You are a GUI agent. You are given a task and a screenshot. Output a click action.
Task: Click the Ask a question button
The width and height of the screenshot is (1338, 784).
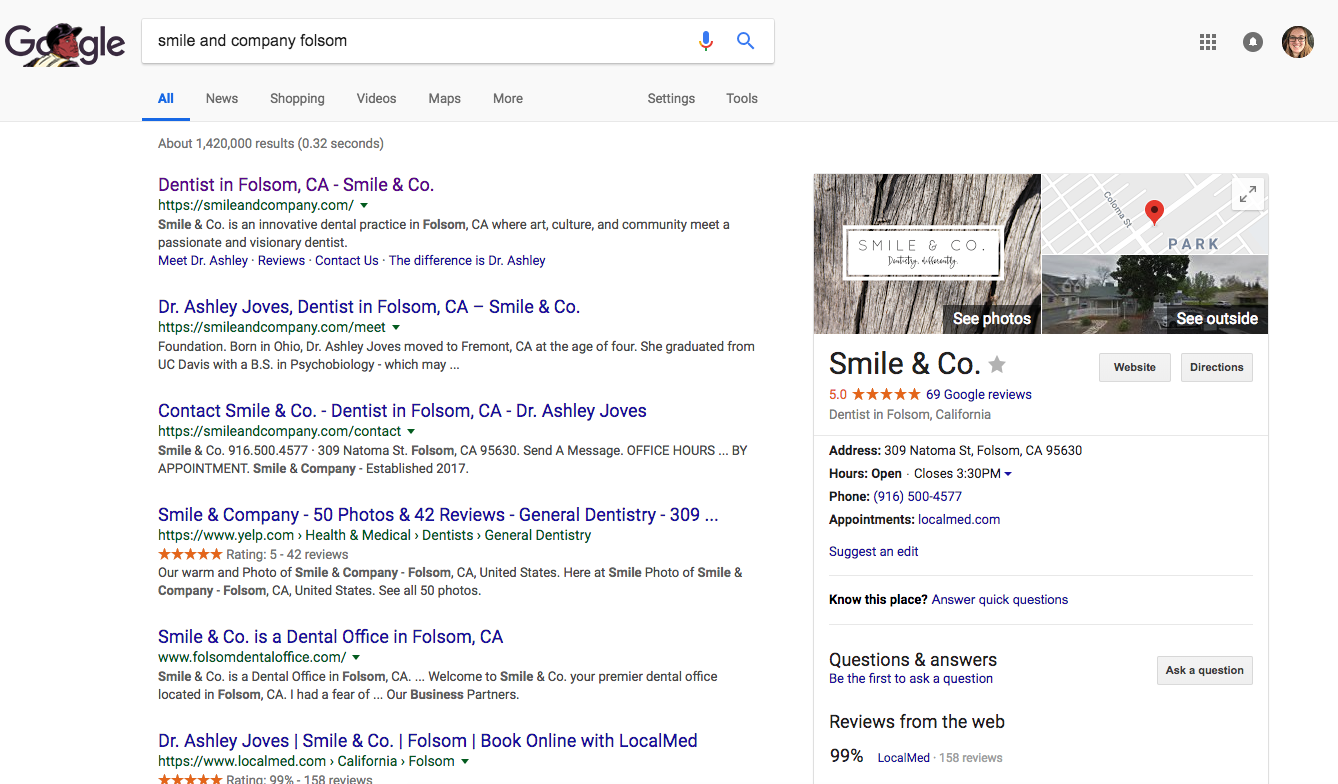[1205, 670]
